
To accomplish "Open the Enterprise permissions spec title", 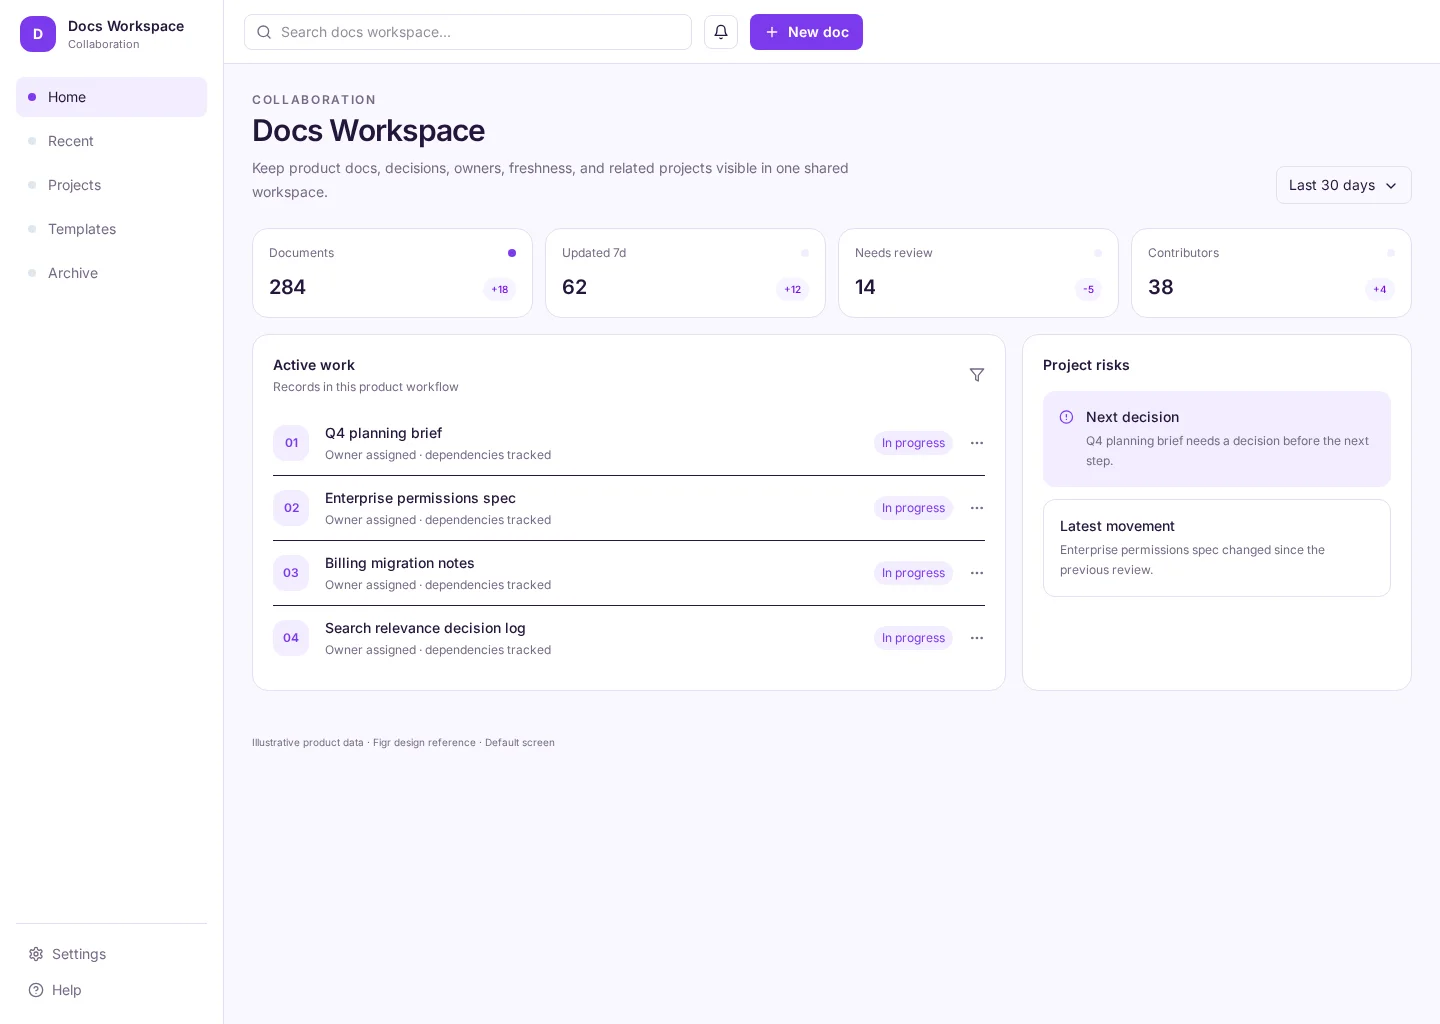I will pyautogui.click(x=420, y=498).
